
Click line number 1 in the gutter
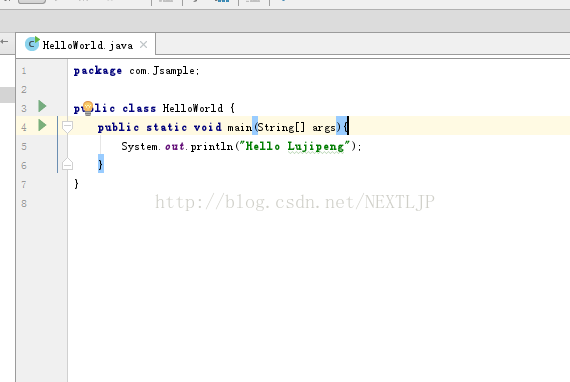pyautogui.click(x=24, y=71)
